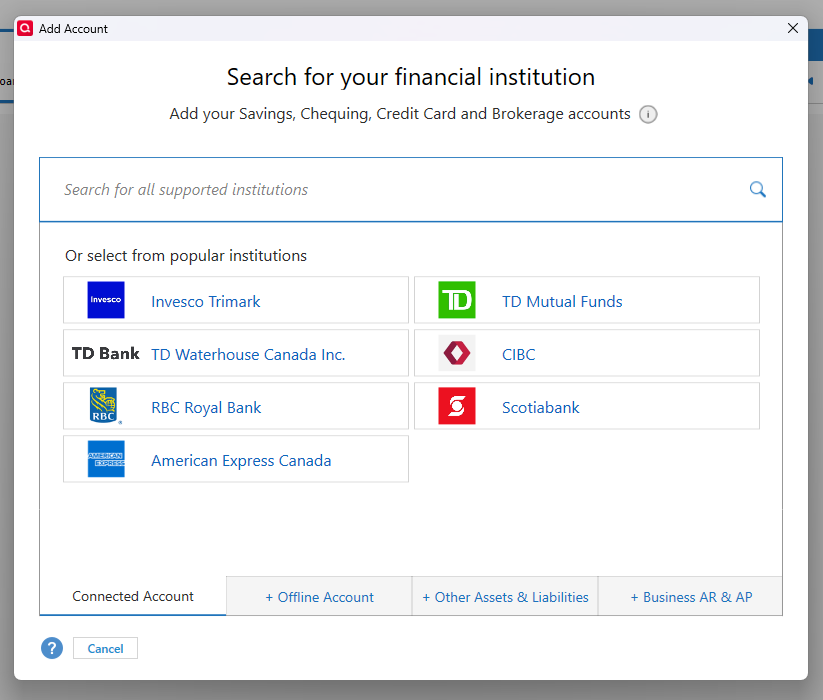This screenshot has width=823, height=700.
Task: Click the TD Bank logo text
Action: [x=105, y=353]
